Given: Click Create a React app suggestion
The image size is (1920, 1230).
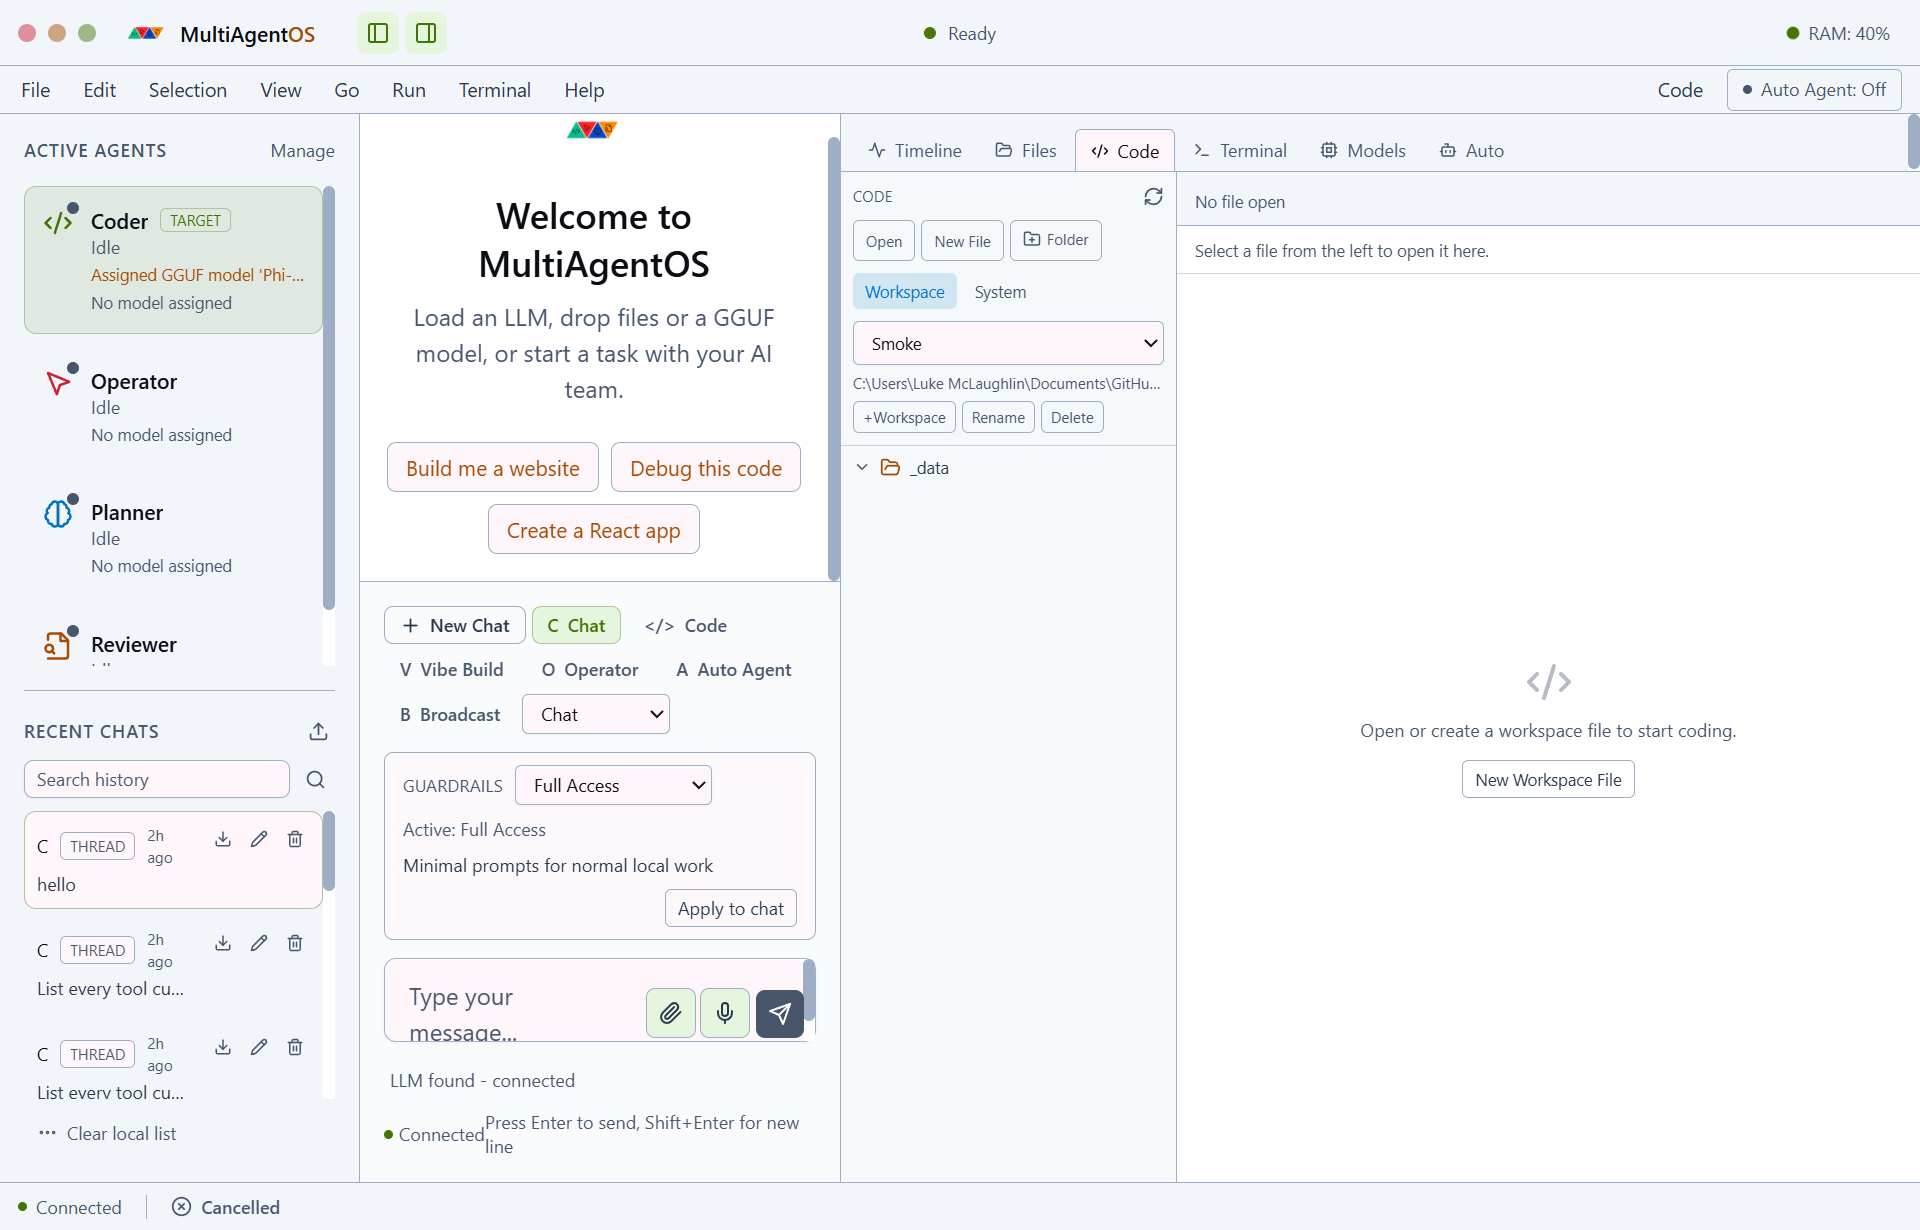Looking at the screenshot, I should click(x=594, y=530).
